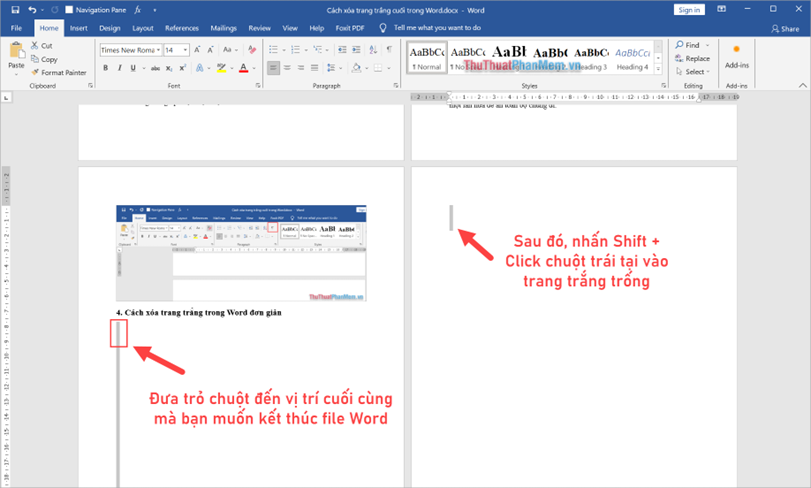Decrease paragraph indent
The height and width of the screenshot is (488, 811).
pyautogui.click(x=342, y=50)
